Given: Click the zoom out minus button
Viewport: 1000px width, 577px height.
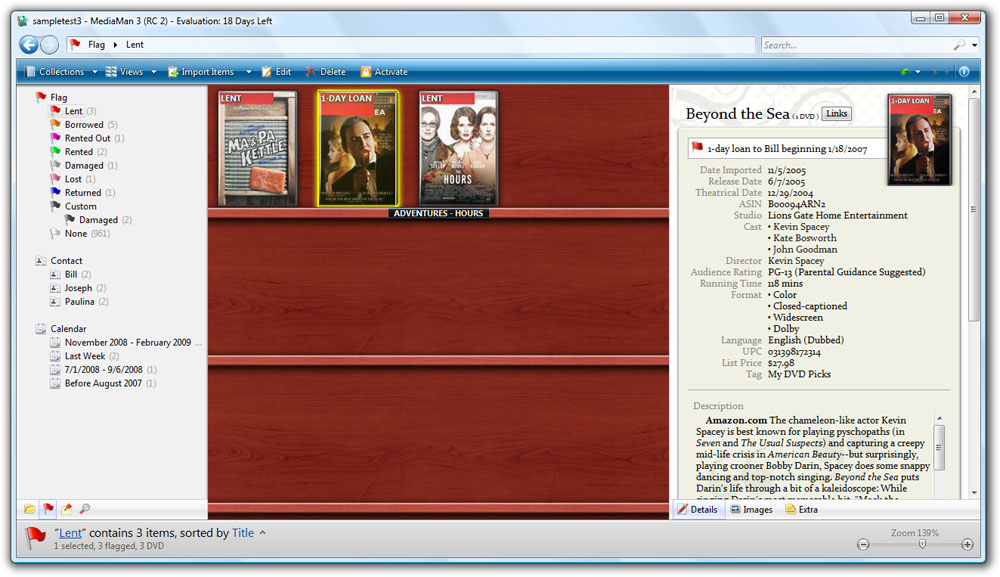Looking at the screenshot, I should pyautogui.click(x=863, y=544).
